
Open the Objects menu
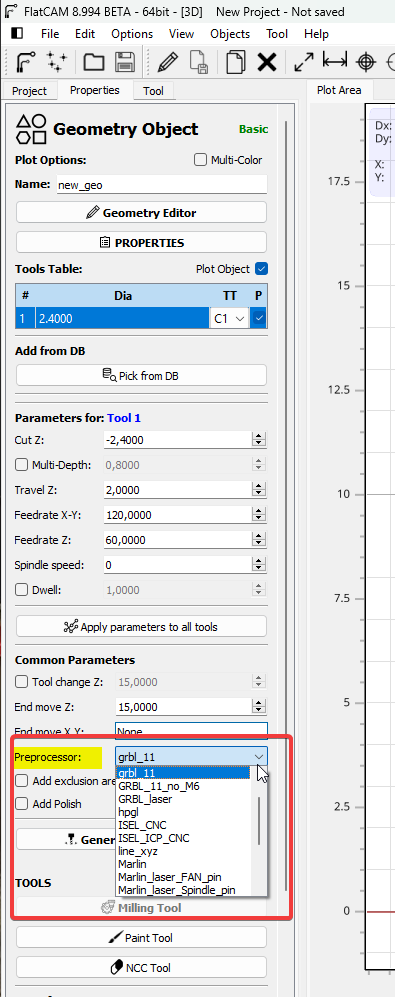point(230,34)
